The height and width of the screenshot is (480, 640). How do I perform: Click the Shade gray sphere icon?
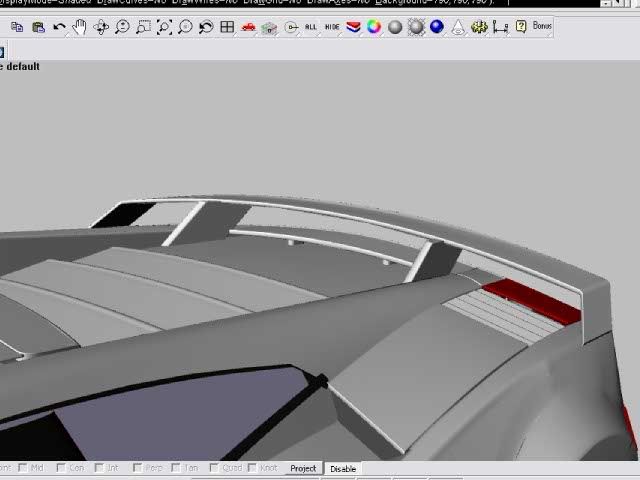coord(395,27)
